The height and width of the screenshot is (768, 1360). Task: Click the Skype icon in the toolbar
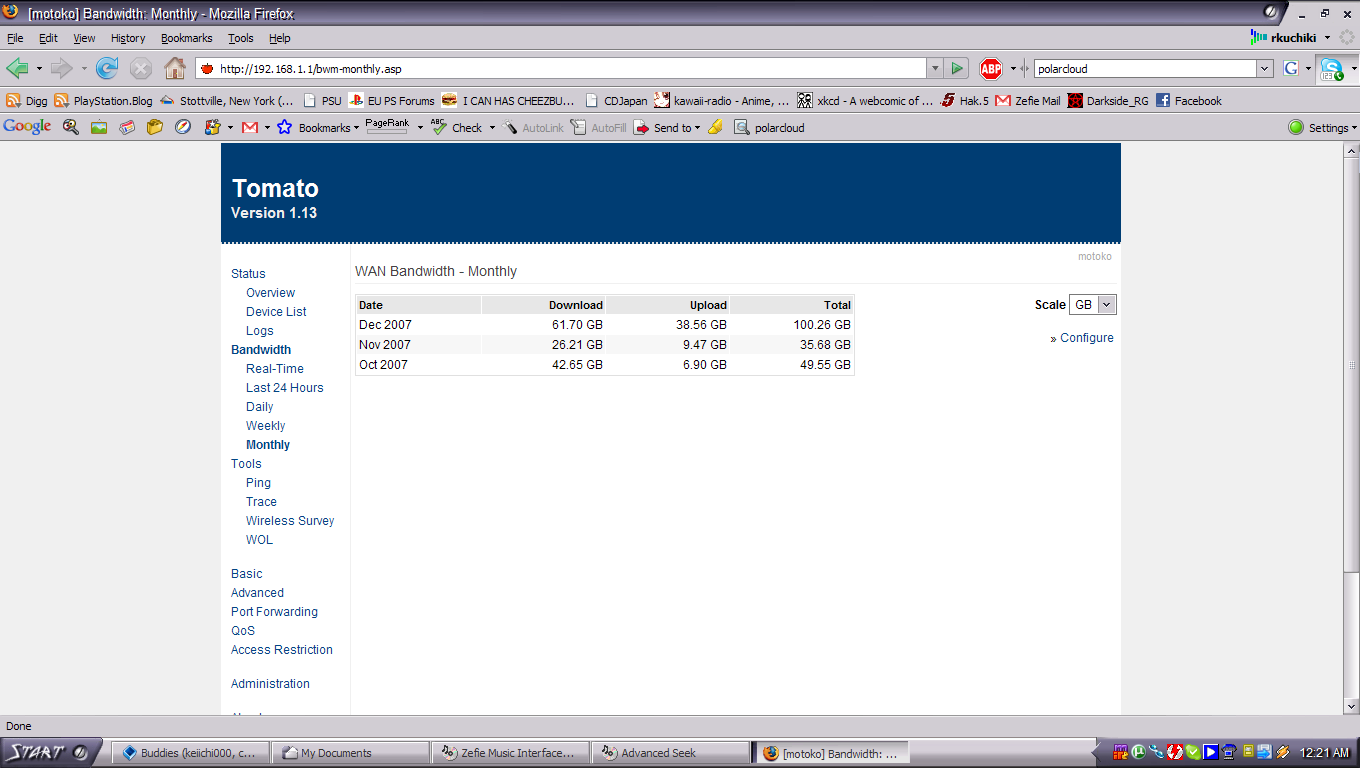coord(1331,69)
